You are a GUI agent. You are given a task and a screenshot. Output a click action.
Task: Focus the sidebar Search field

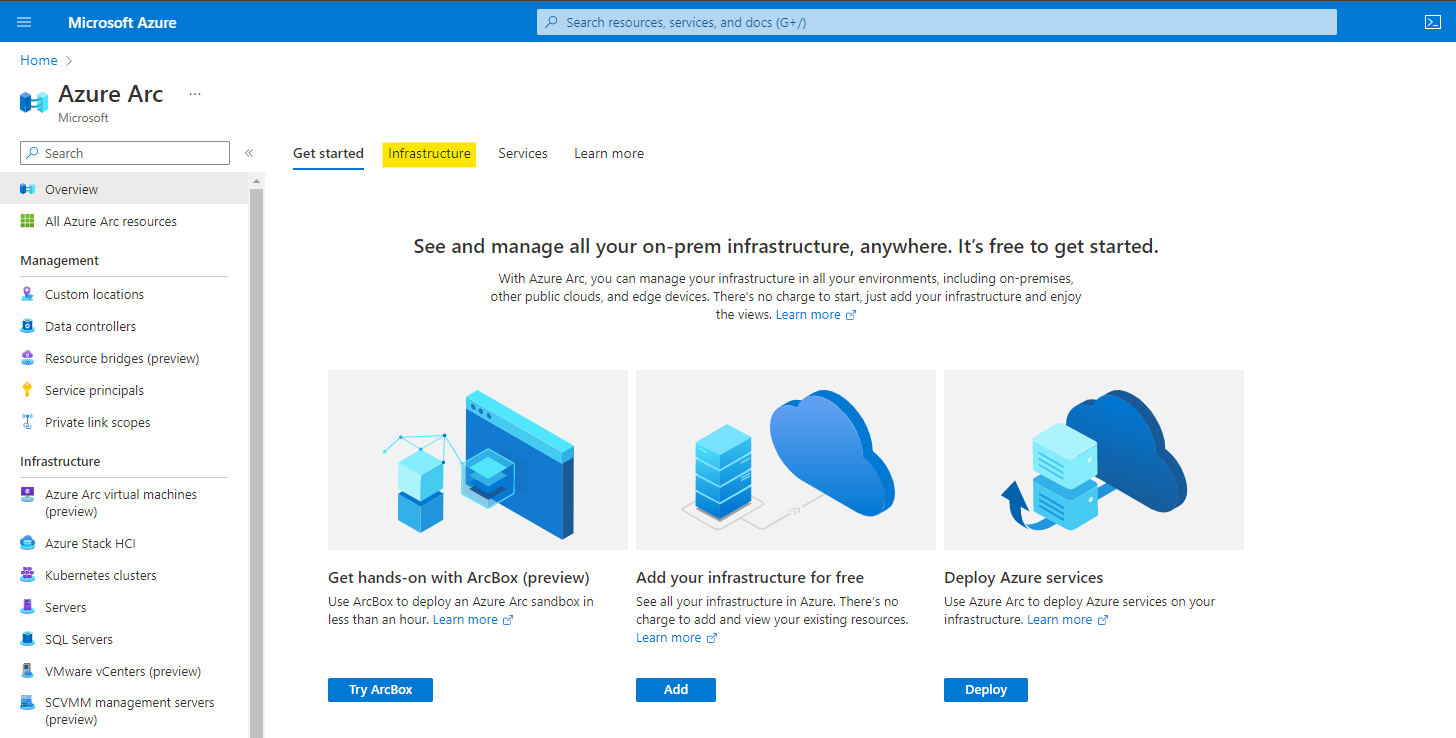[125, 153]
